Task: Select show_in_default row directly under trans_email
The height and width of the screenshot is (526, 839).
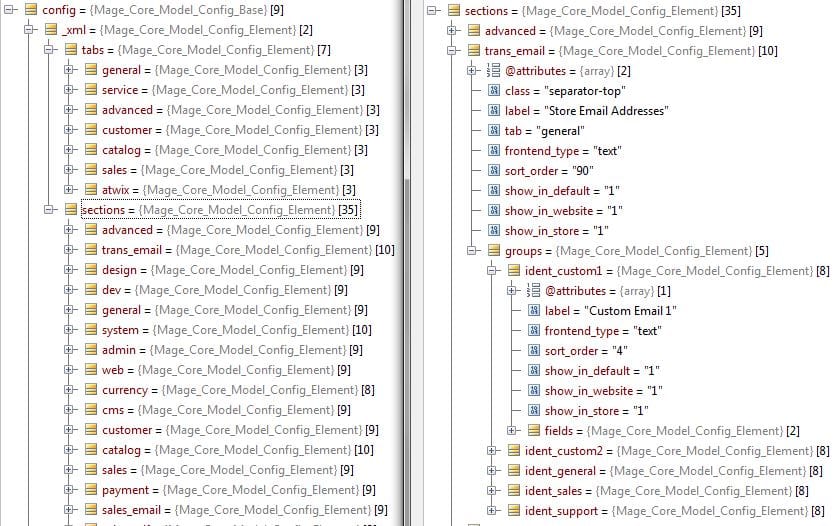Action: [562, 190]
